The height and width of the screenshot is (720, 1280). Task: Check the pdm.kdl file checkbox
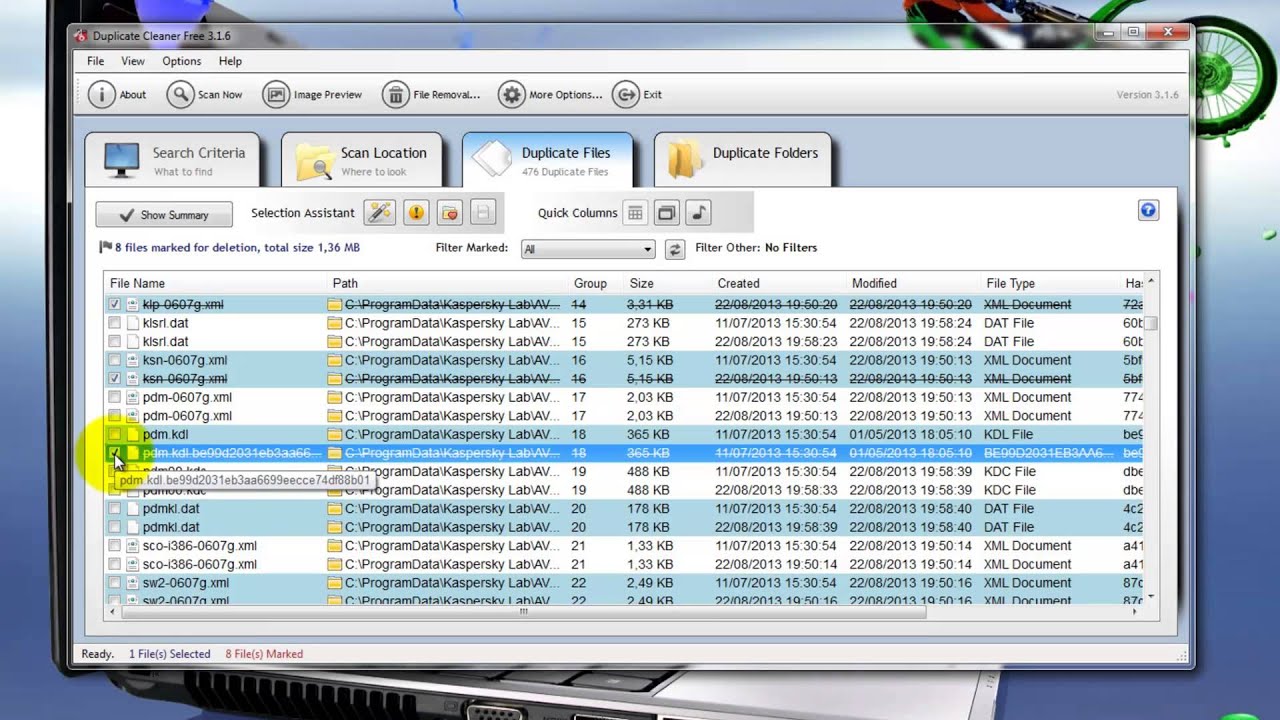click(115, 435)
